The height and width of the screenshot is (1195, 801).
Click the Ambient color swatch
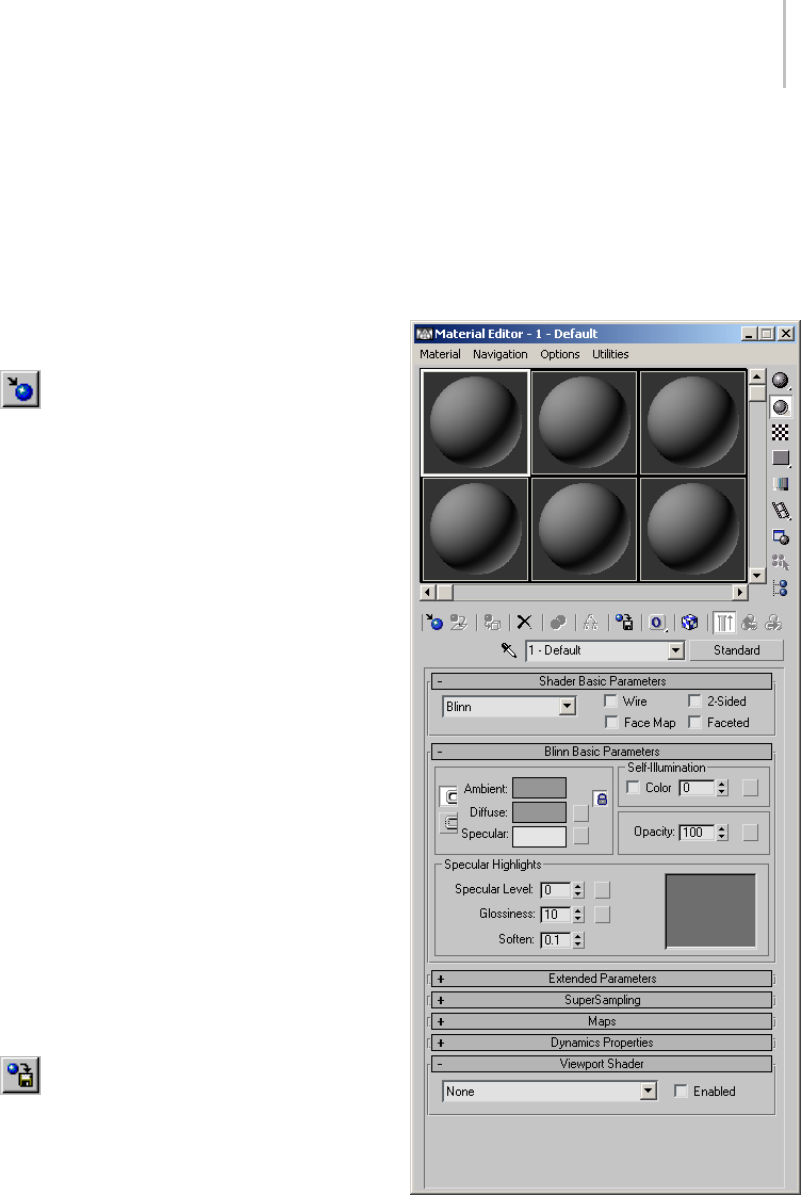[539, 788]
